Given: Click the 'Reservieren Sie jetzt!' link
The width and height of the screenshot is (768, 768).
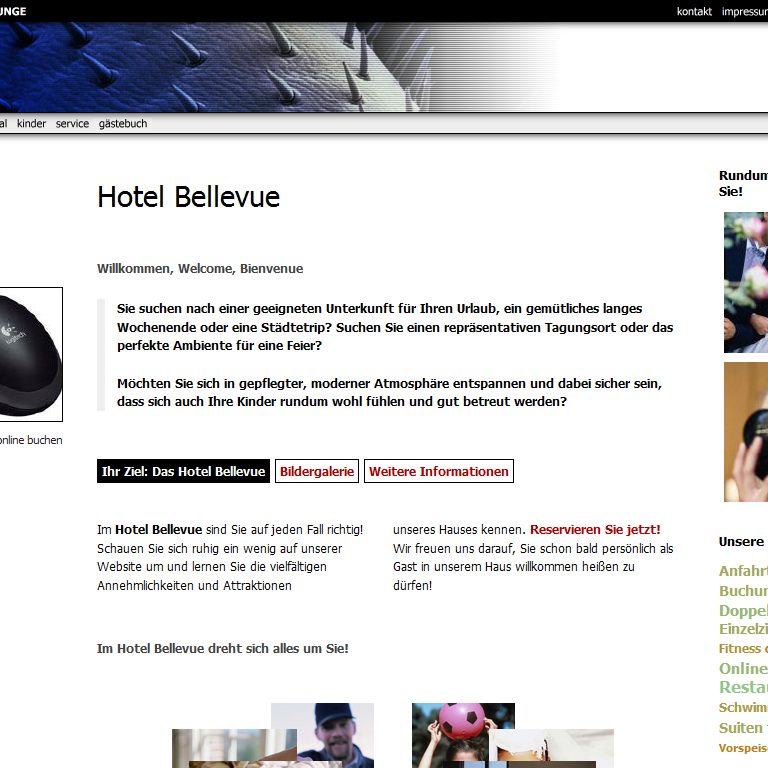Looking at the screenshot, I should point(595,529).
